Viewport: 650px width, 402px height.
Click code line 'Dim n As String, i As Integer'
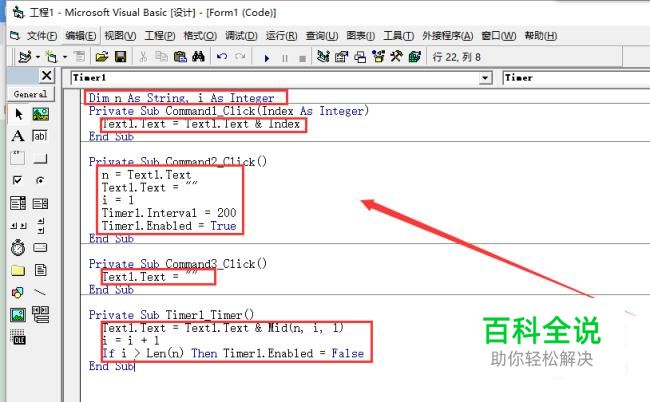[x=182, y=98]
